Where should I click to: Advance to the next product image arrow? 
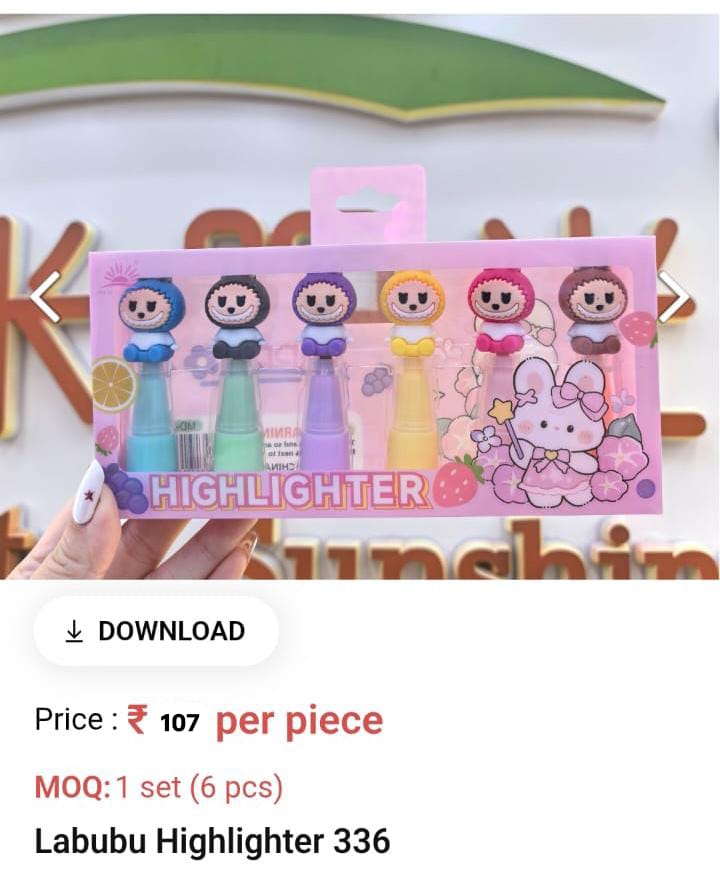click(673, 297)
